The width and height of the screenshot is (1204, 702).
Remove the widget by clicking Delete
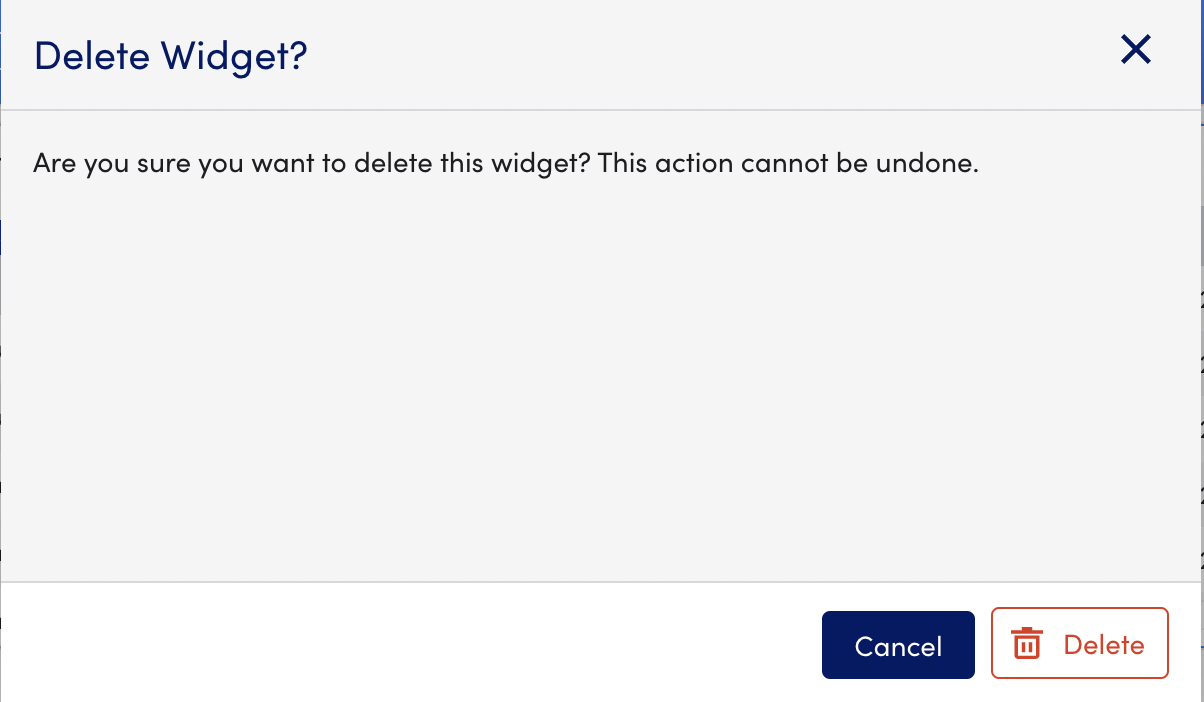1079,643
